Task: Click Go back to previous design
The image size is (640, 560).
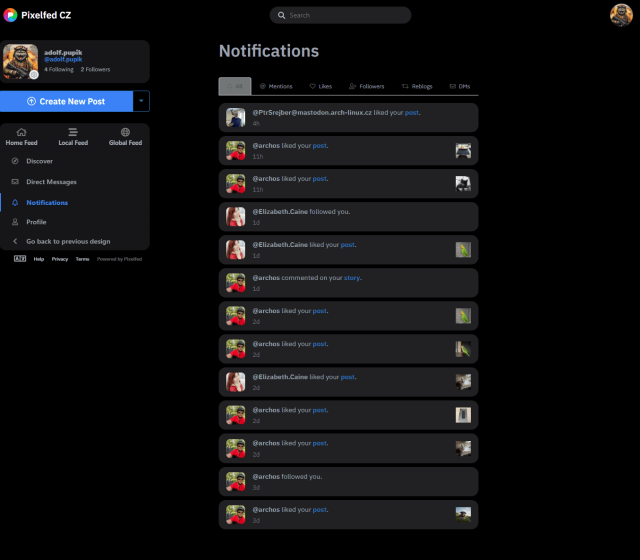Action: 67,242
